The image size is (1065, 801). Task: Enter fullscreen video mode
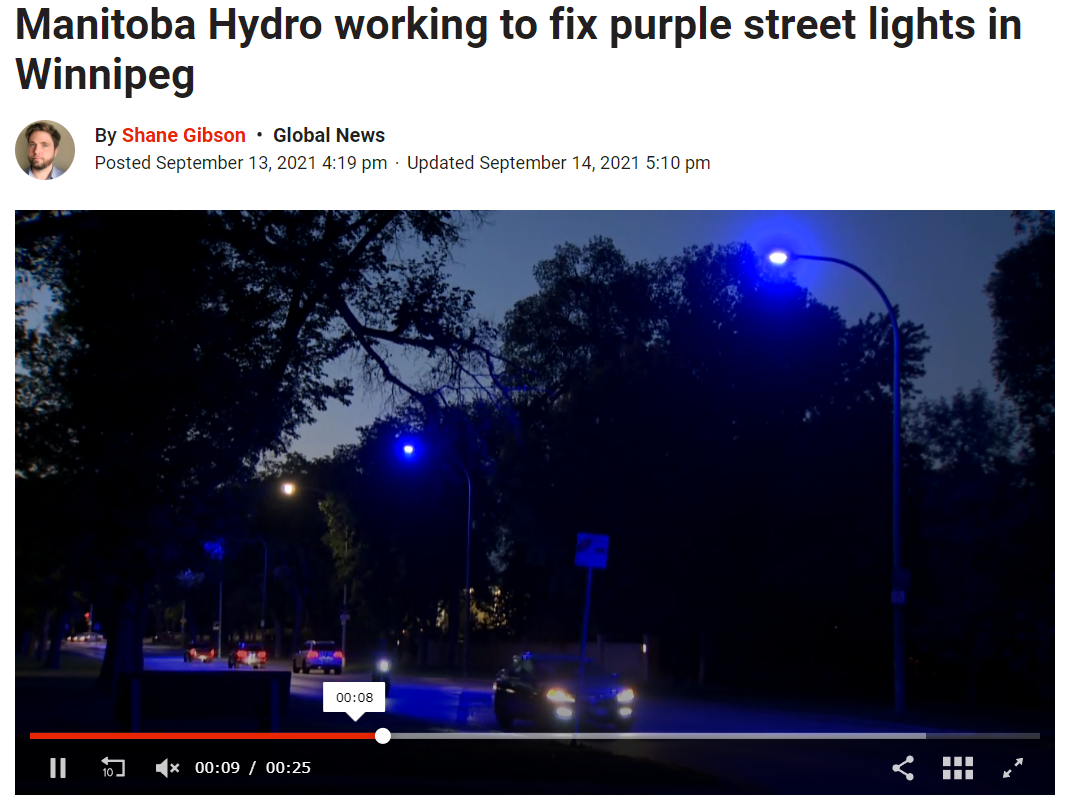(1013, 768)
